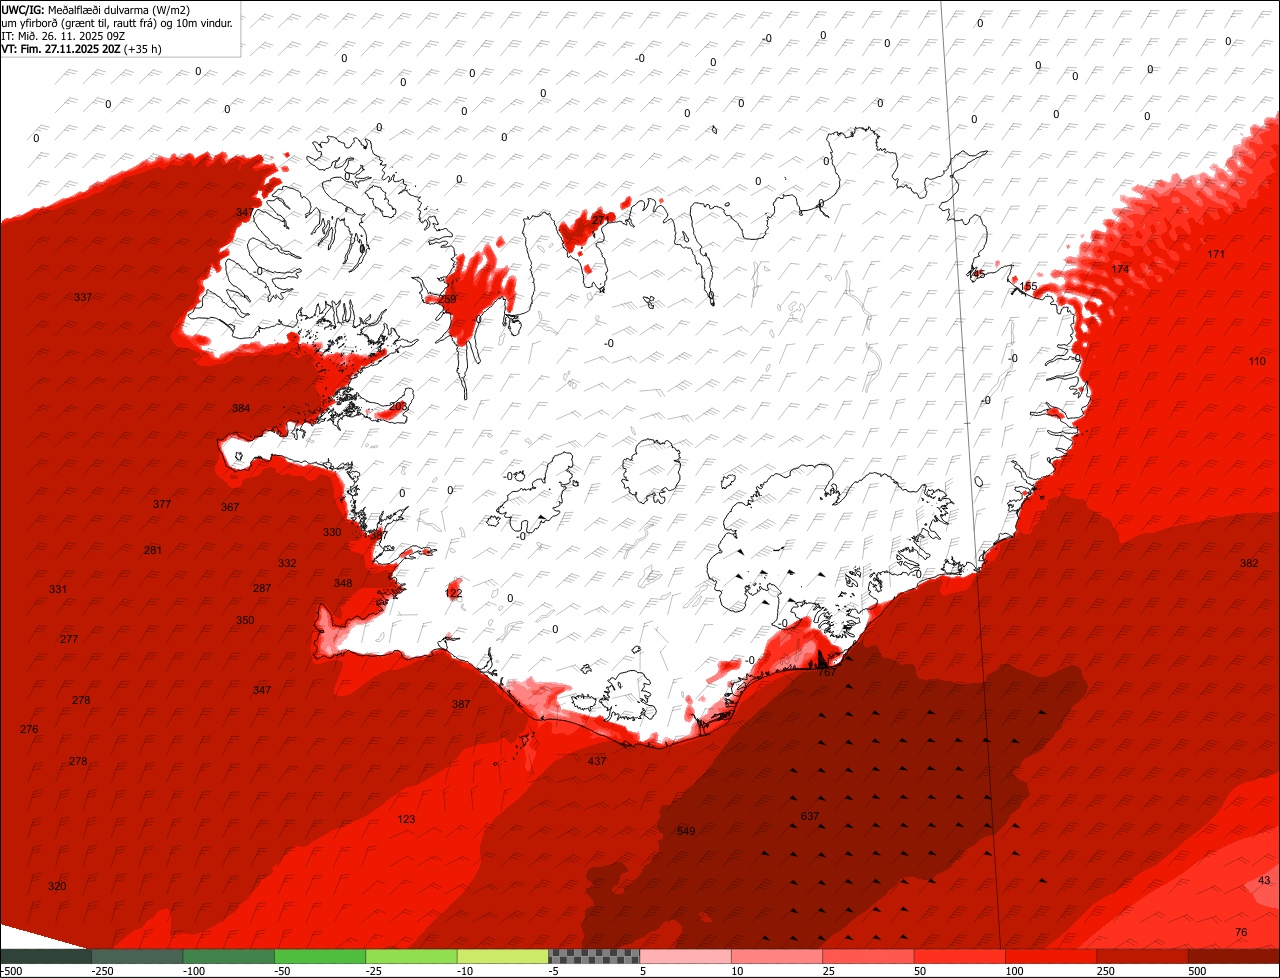Select the legend swatch between 50 and 100
Image resolution: width=1280 pixels, height=978 pixels.
click(x=959, y=956)
